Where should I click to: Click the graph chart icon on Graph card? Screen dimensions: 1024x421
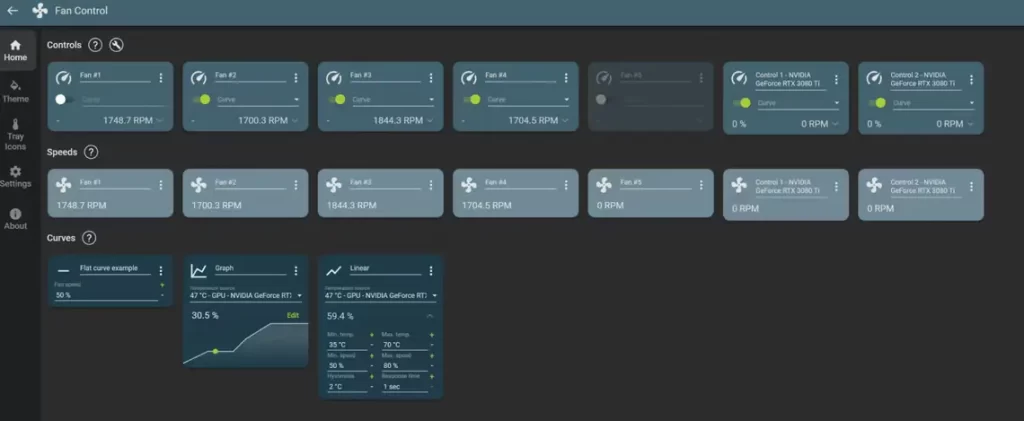coord(199,271)
